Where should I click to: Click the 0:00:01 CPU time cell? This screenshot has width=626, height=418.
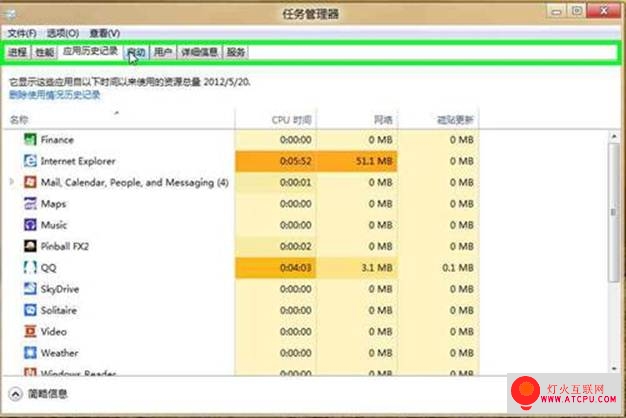tap(276, 182)
